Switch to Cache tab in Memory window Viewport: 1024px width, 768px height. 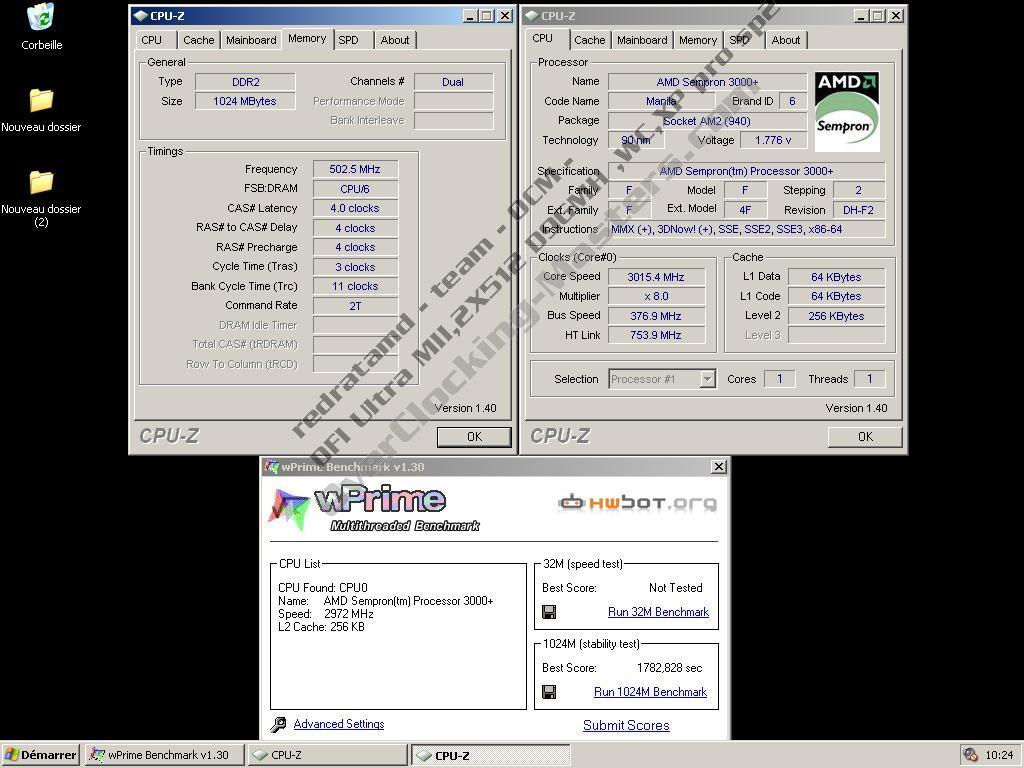(199, 40)
